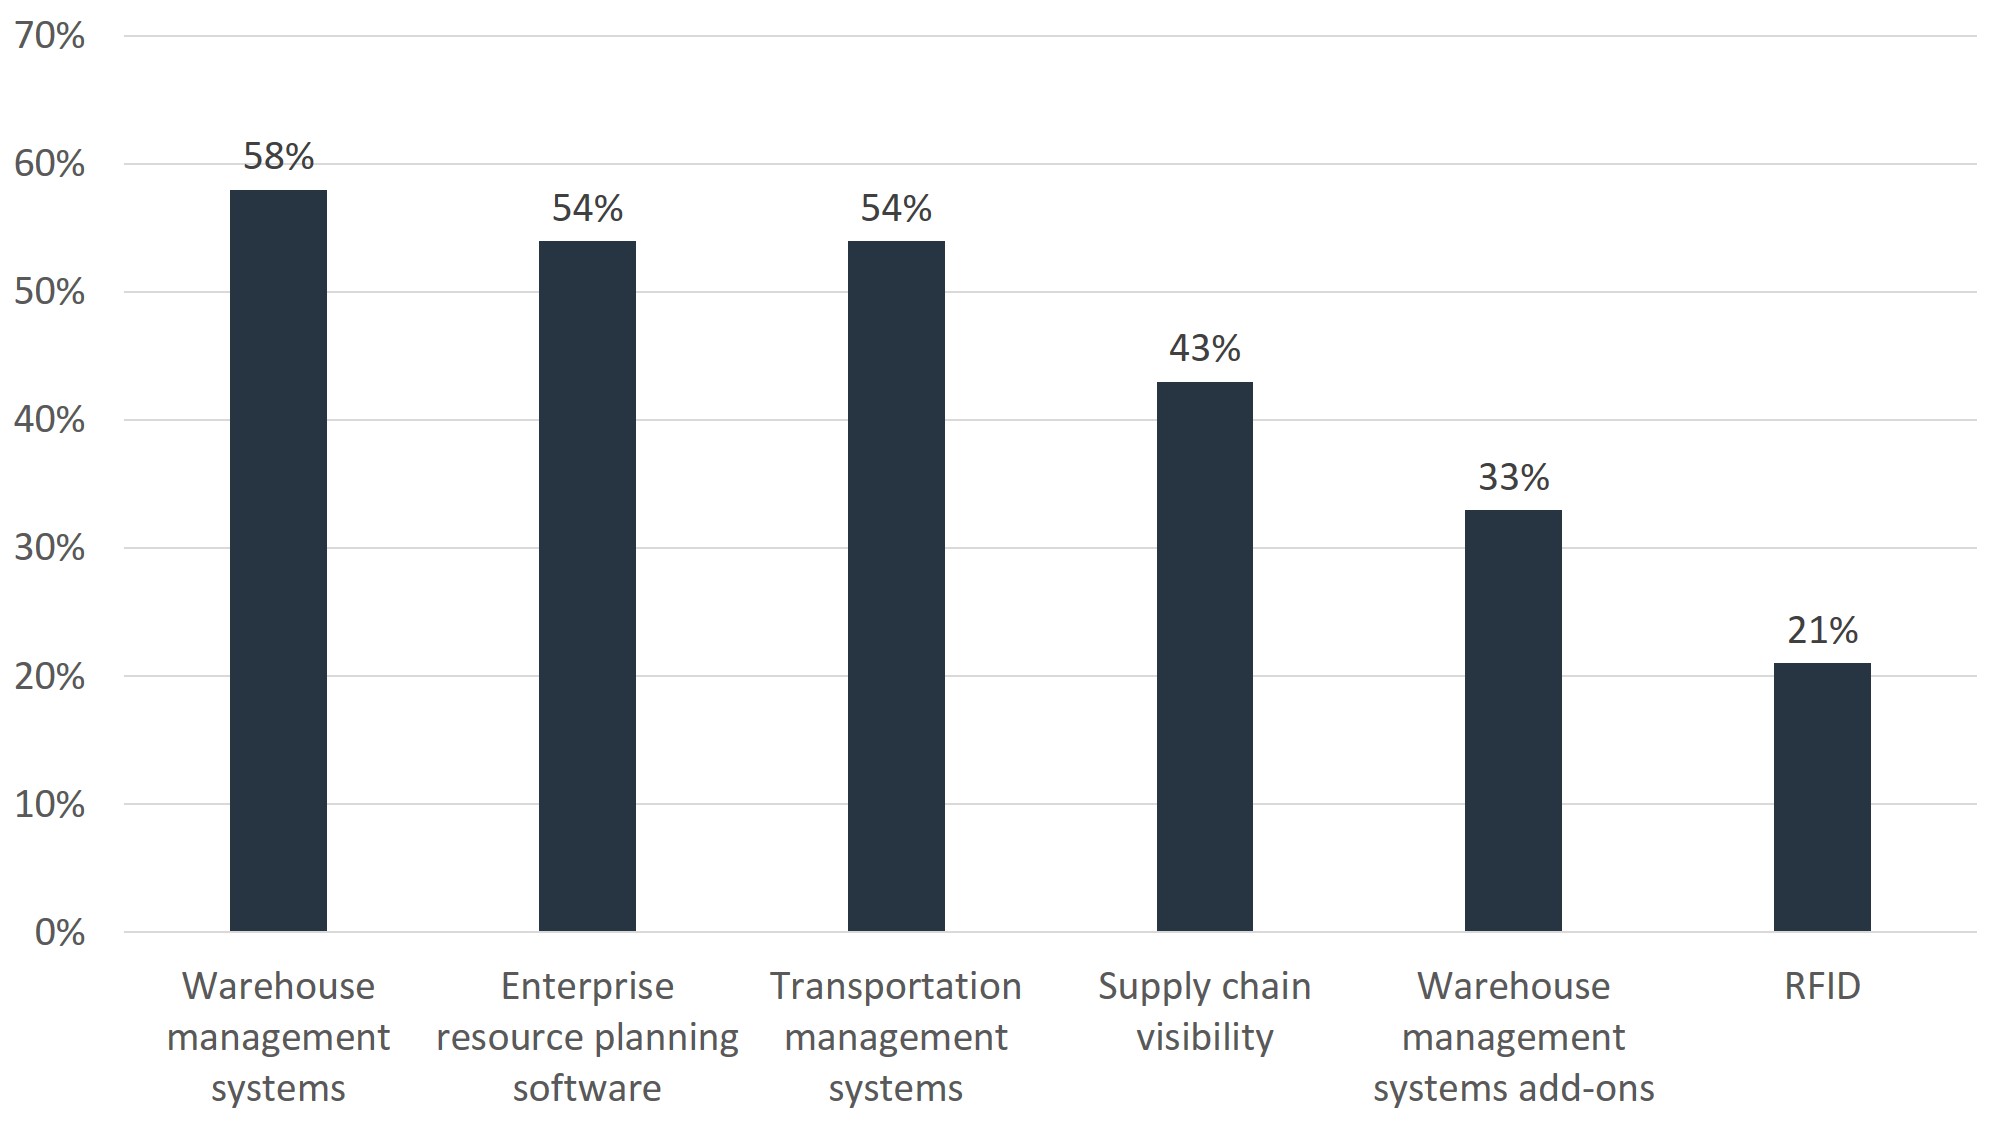The width and height of the screenshot is (2000, 1125).
Task: Select the Supply chain visibility axis label
Action: tap(1205, 1011)
